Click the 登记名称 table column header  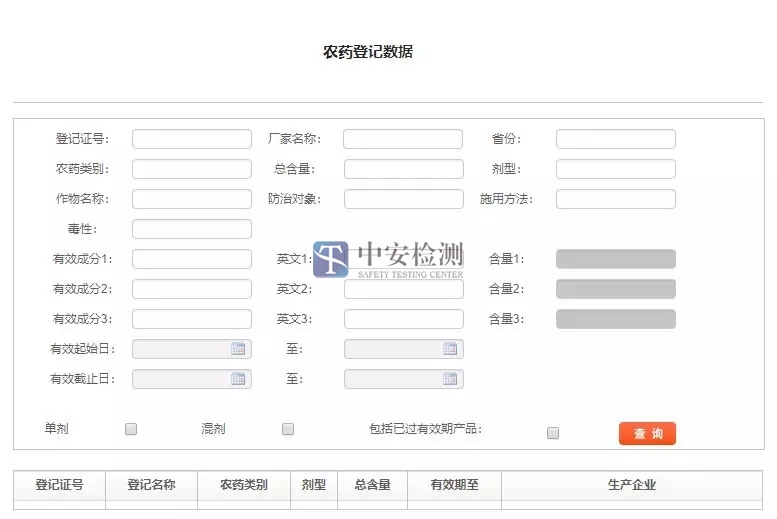(x=151, y=485)
